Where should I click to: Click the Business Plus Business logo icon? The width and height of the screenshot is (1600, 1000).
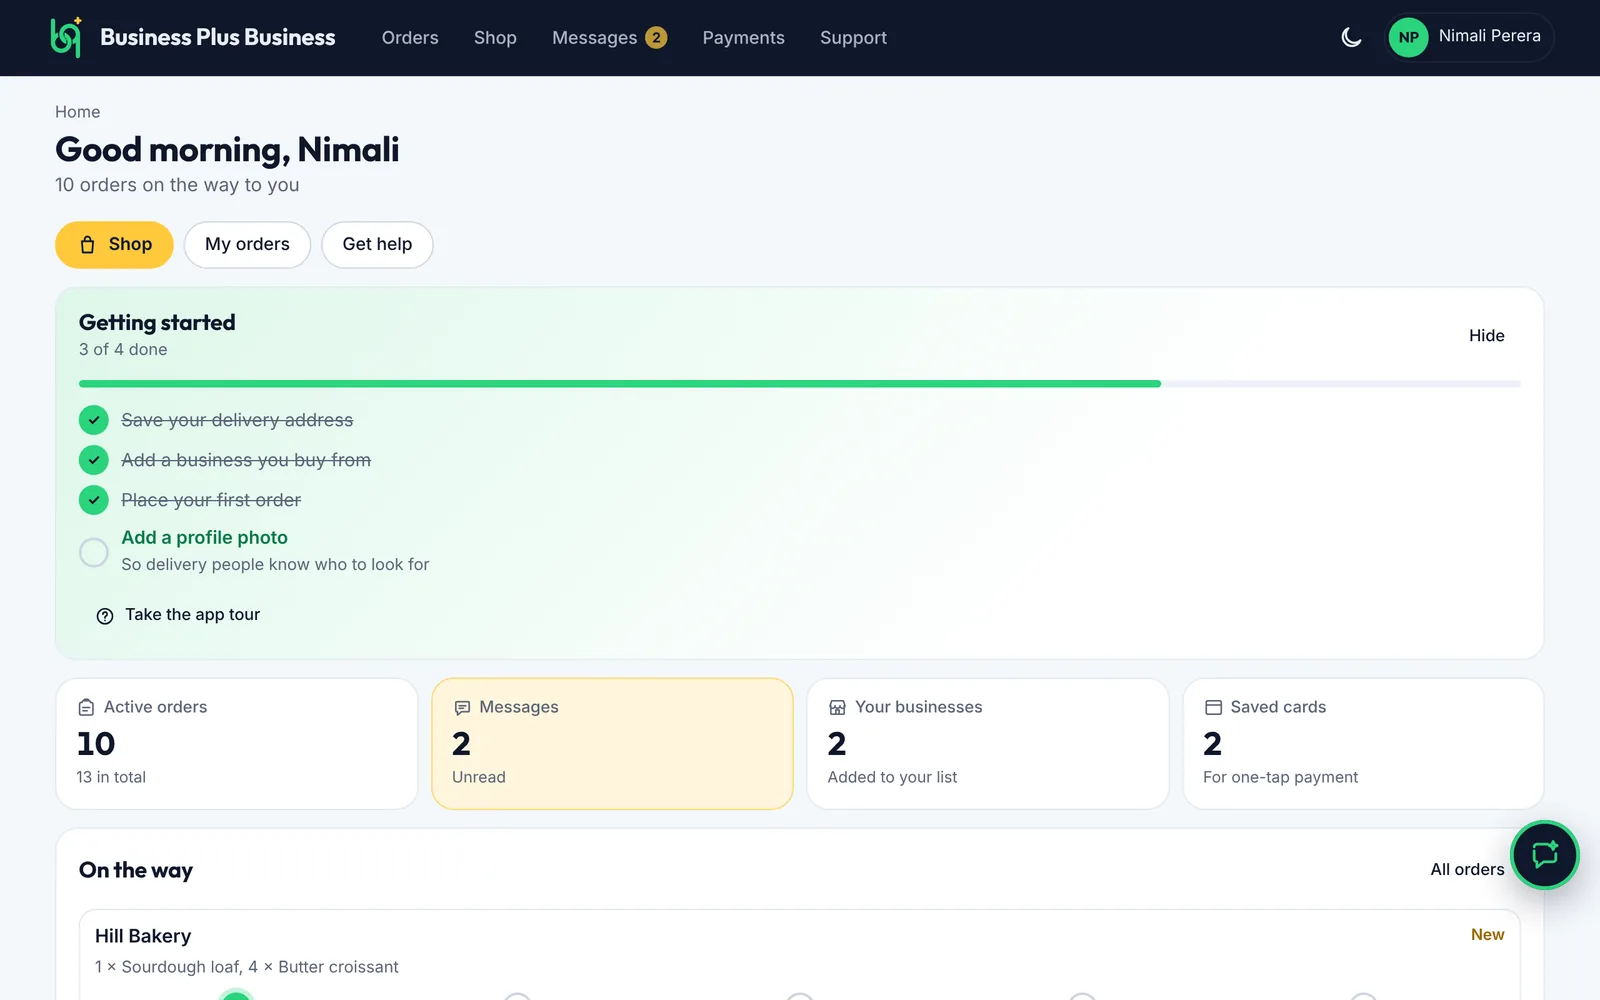coord(66,37)
